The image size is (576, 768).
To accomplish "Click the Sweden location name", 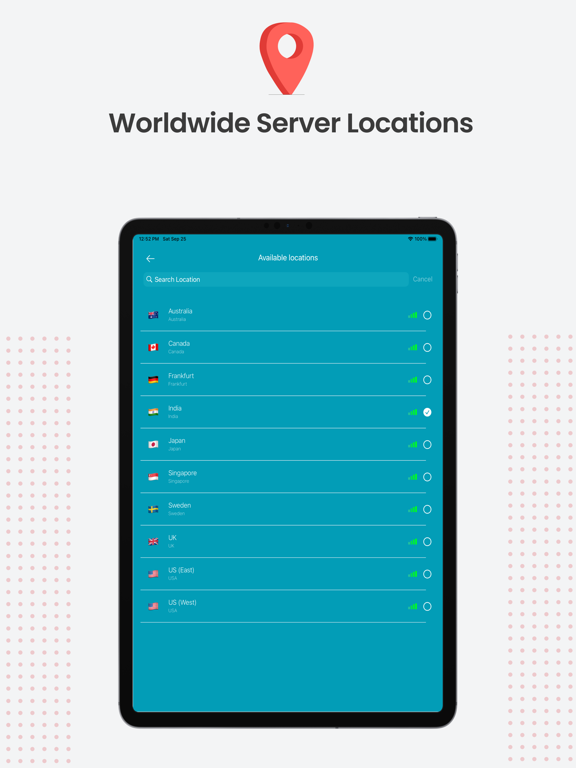I will (179, 505).
